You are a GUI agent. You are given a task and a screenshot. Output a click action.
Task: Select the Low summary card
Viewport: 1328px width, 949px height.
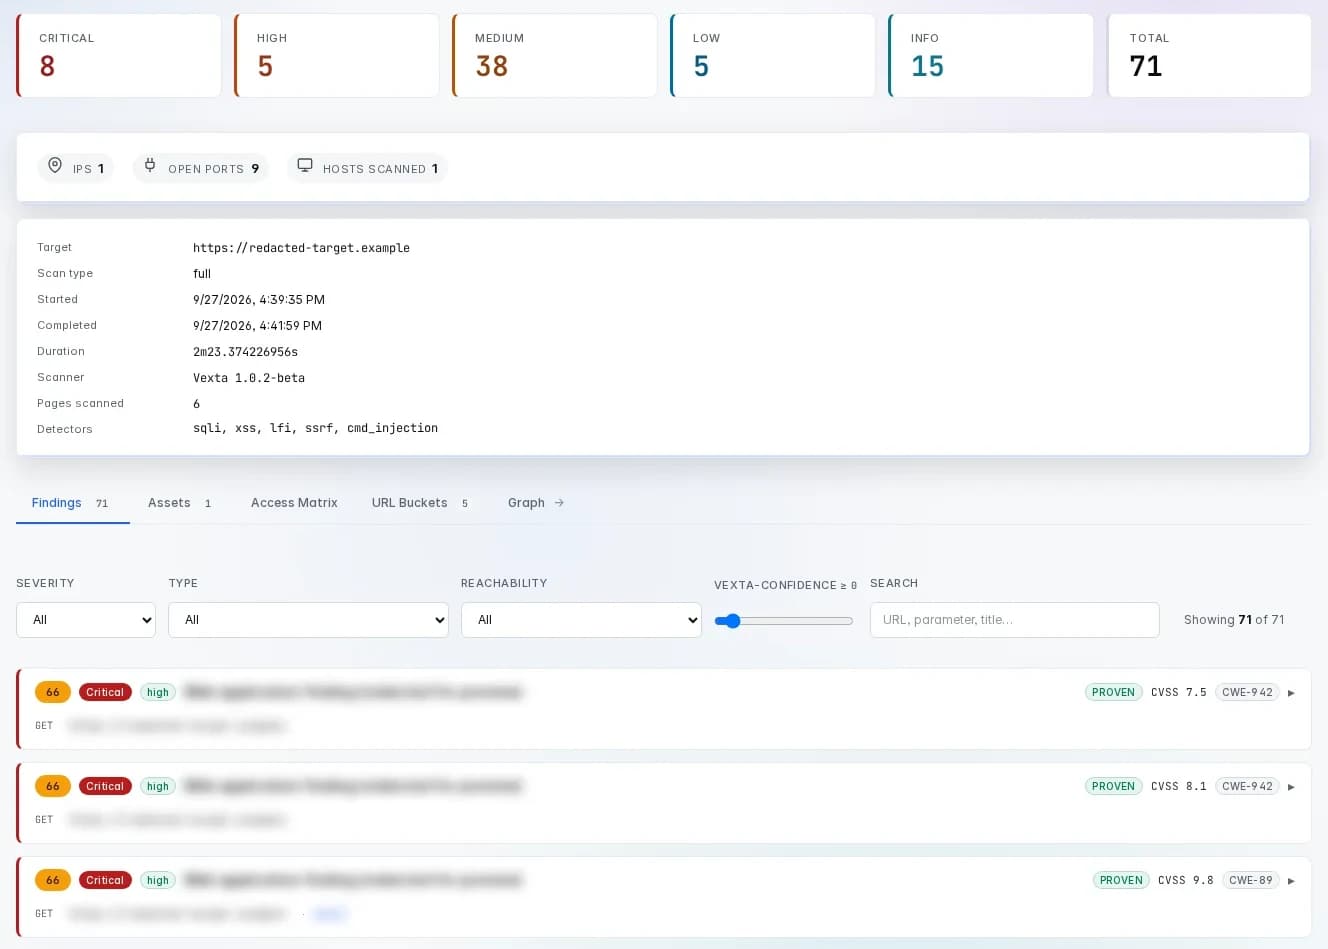[x=773, y=56]
